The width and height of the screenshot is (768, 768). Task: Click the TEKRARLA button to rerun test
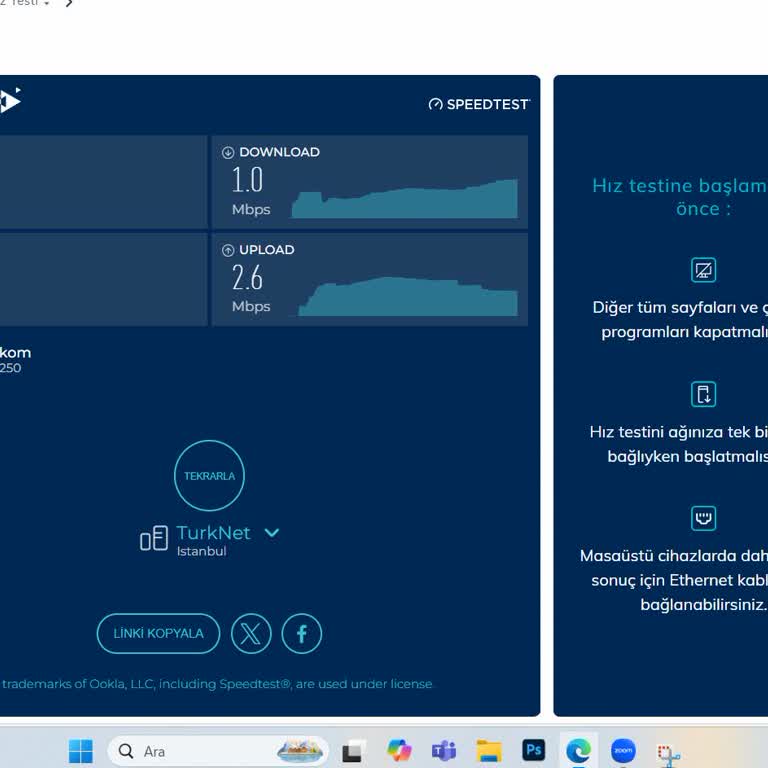[209, 476]
